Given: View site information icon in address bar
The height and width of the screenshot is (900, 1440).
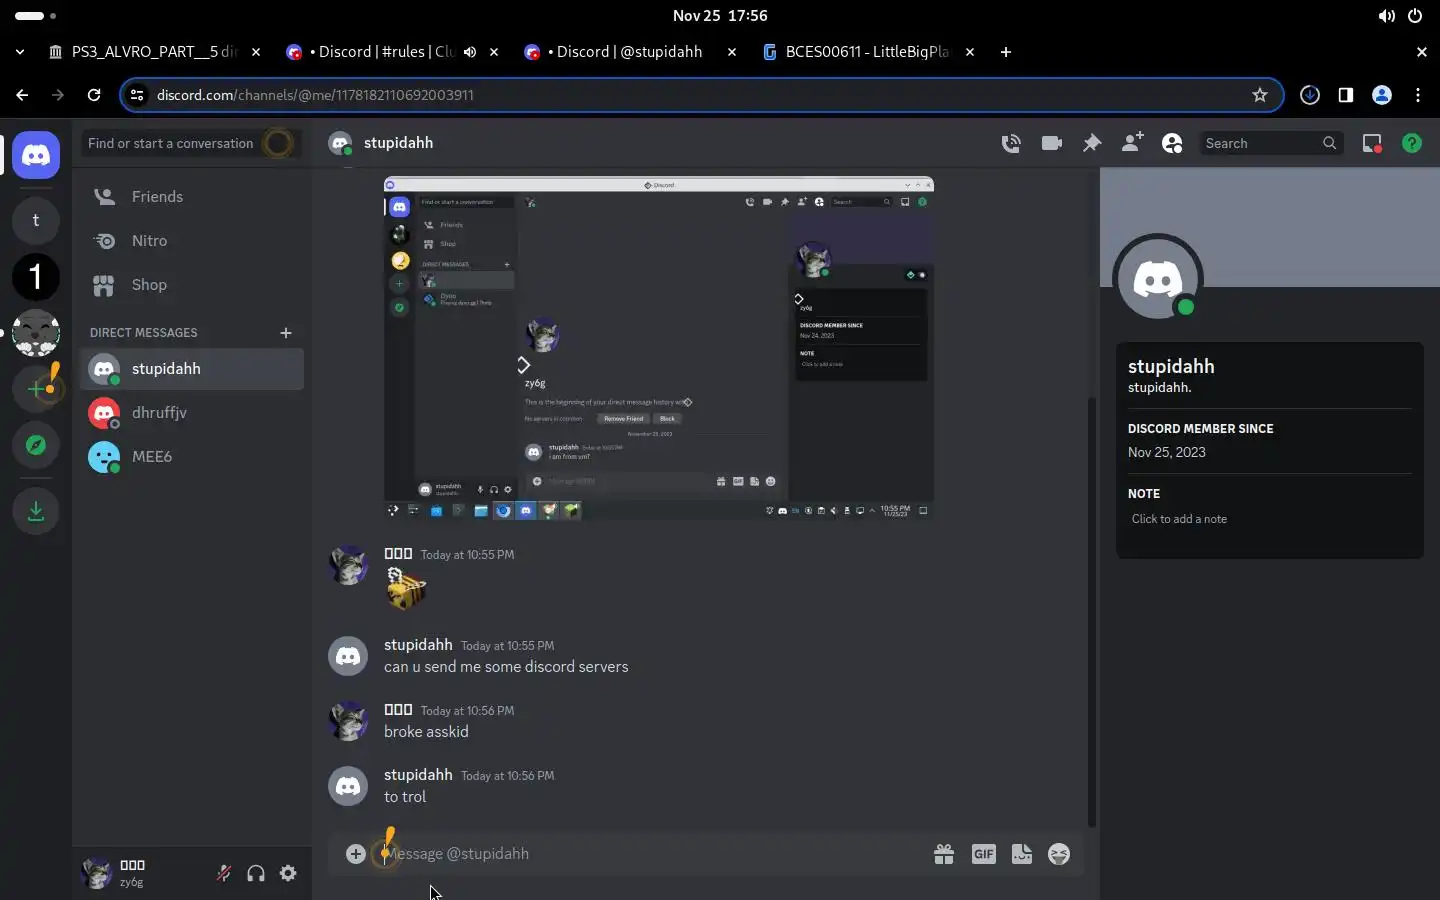Looking at the screenshot, I should [x=138, y=95].
